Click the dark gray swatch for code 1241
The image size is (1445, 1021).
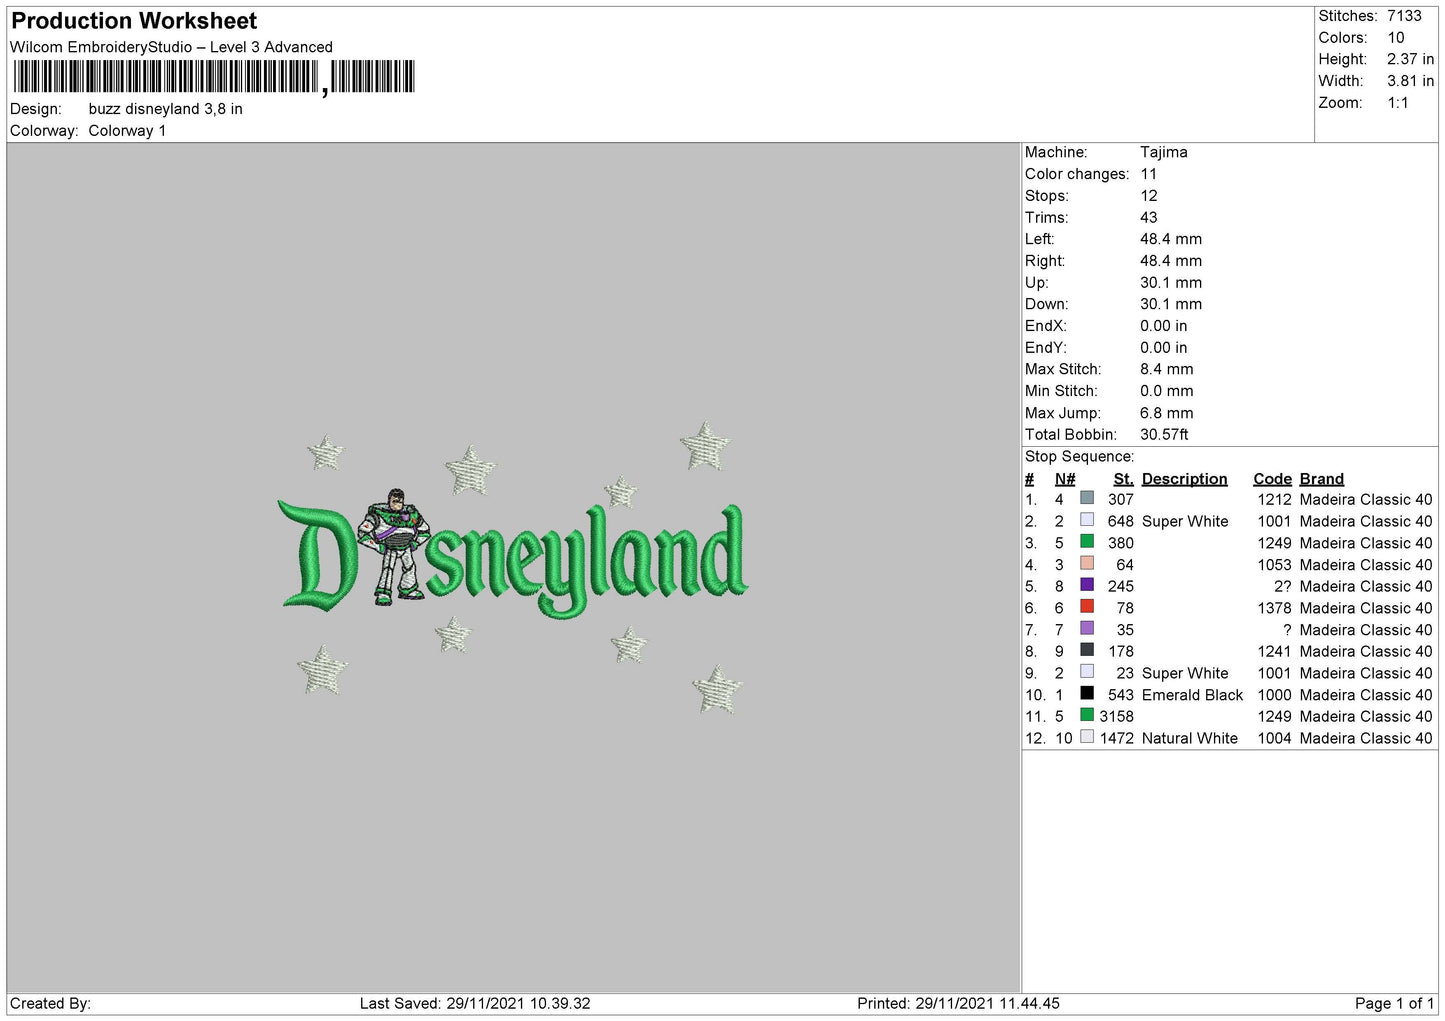(1087, 650)
